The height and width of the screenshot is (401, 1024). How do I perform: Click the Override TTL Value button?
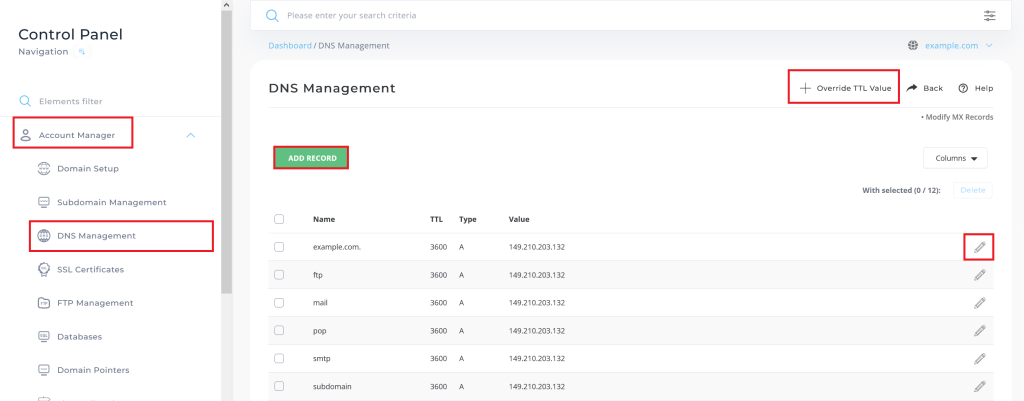pyautogui.click(x=844, y=88)
